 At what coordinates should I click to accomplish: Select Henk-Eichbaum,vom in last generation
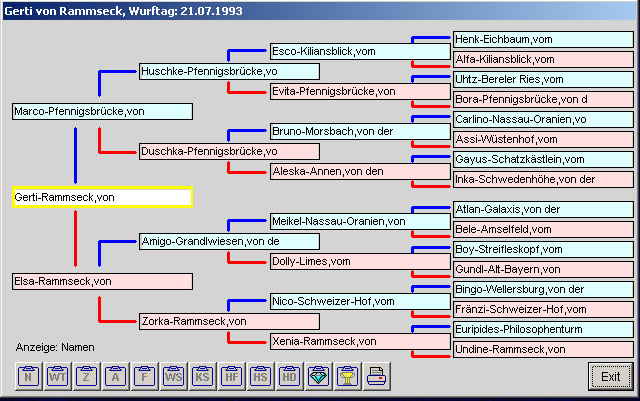(542, 39)
